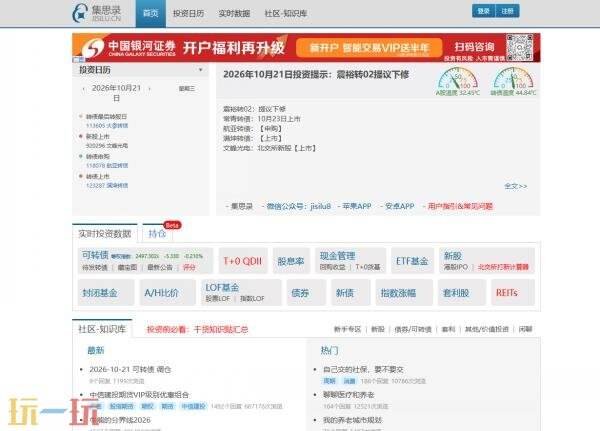Open post 2026-10-21 可转债 调仓

coord(130,369)
